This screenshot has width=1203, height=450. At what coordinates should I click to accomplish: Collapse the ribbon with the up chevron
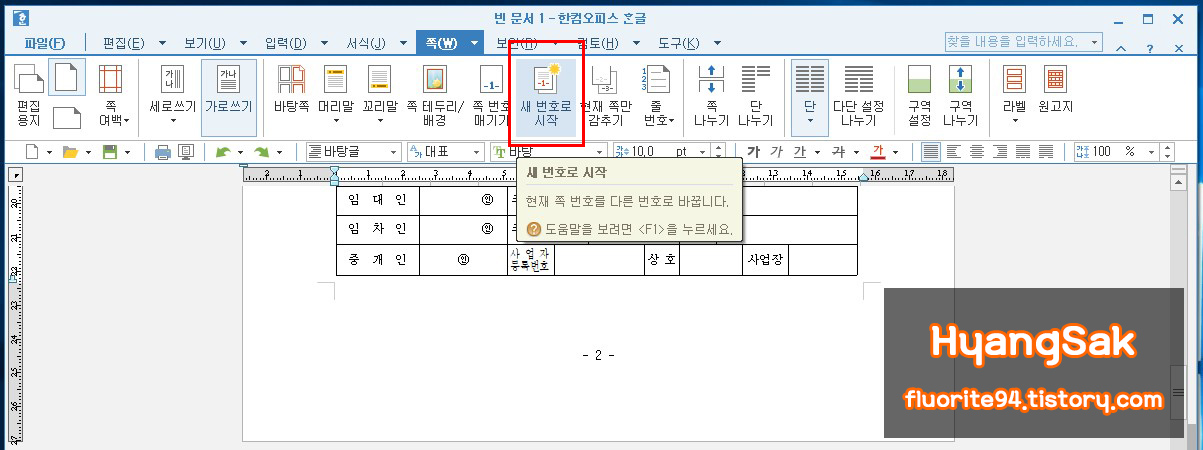point(1122,47)
